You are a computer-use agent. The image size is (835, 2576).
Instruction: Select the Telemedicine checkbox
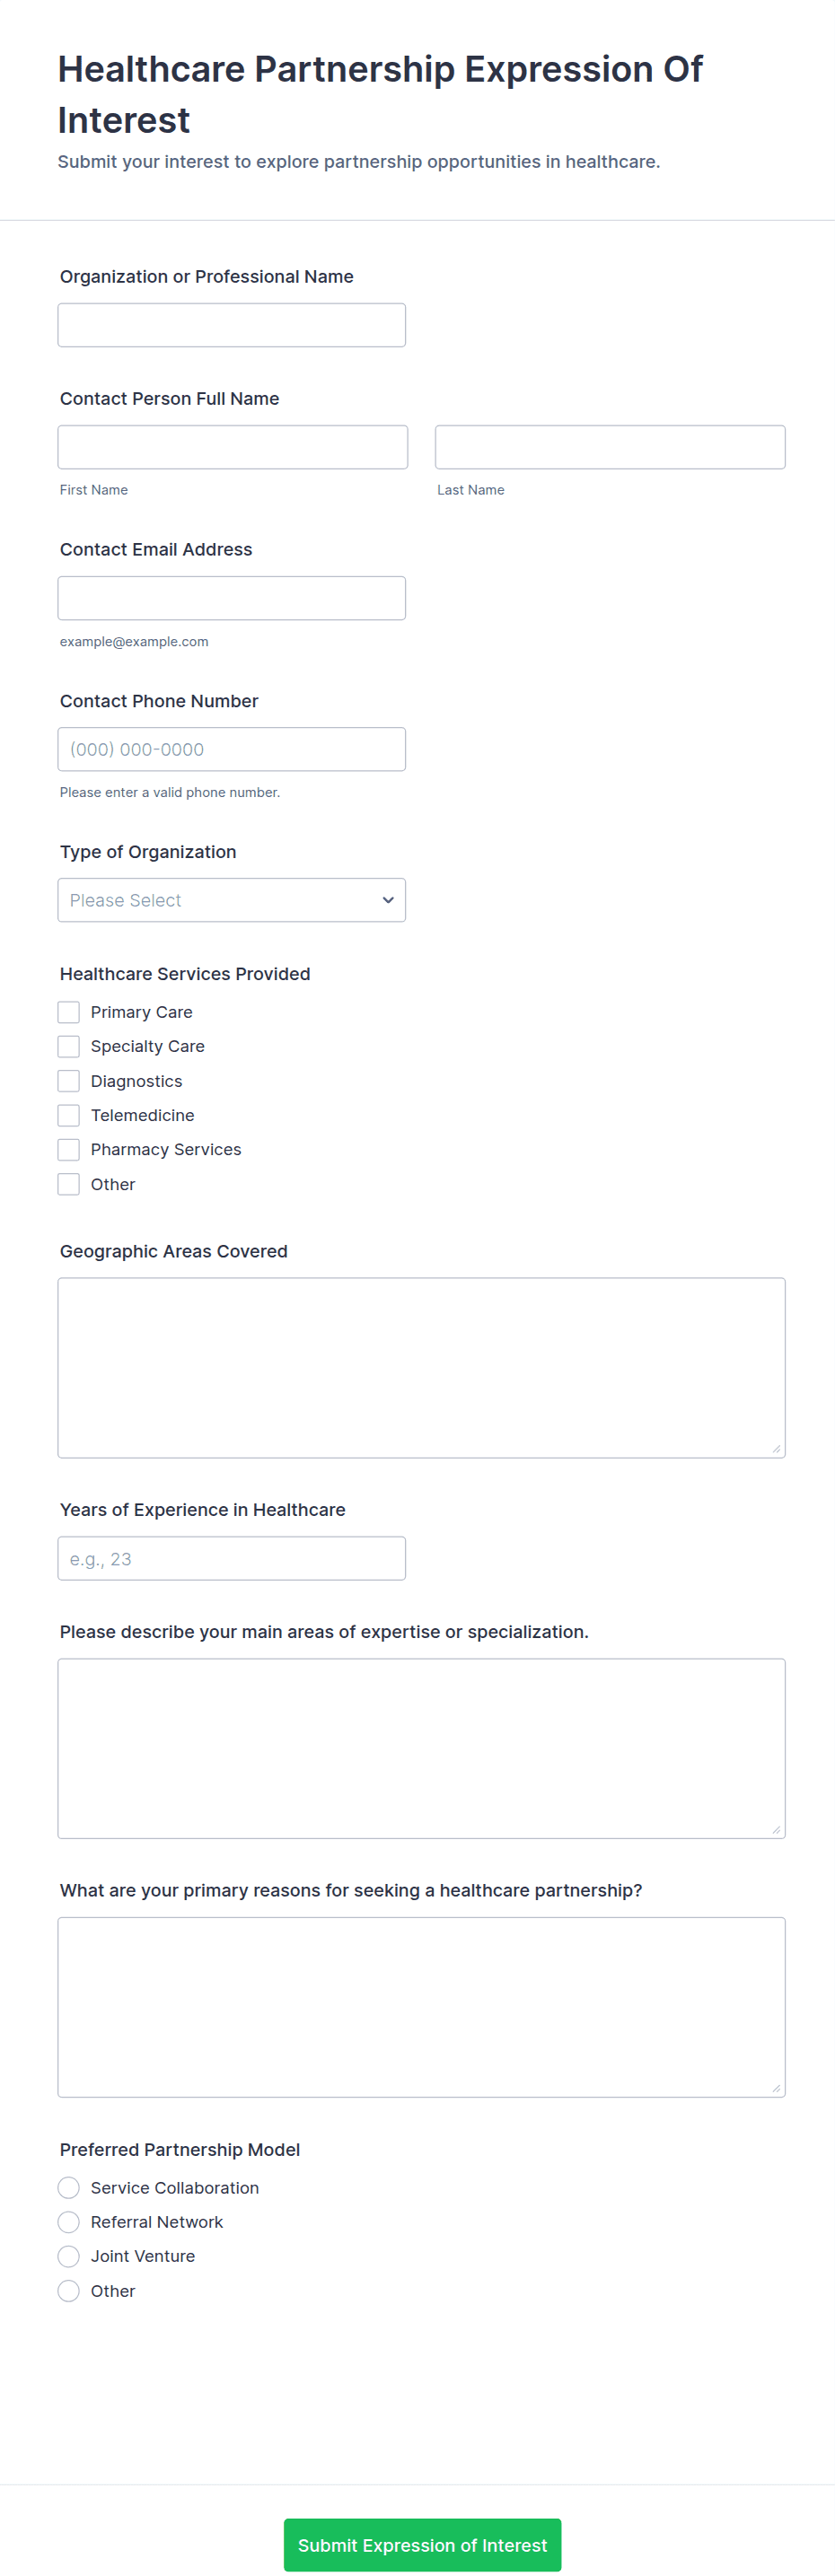coord(69,1115)
